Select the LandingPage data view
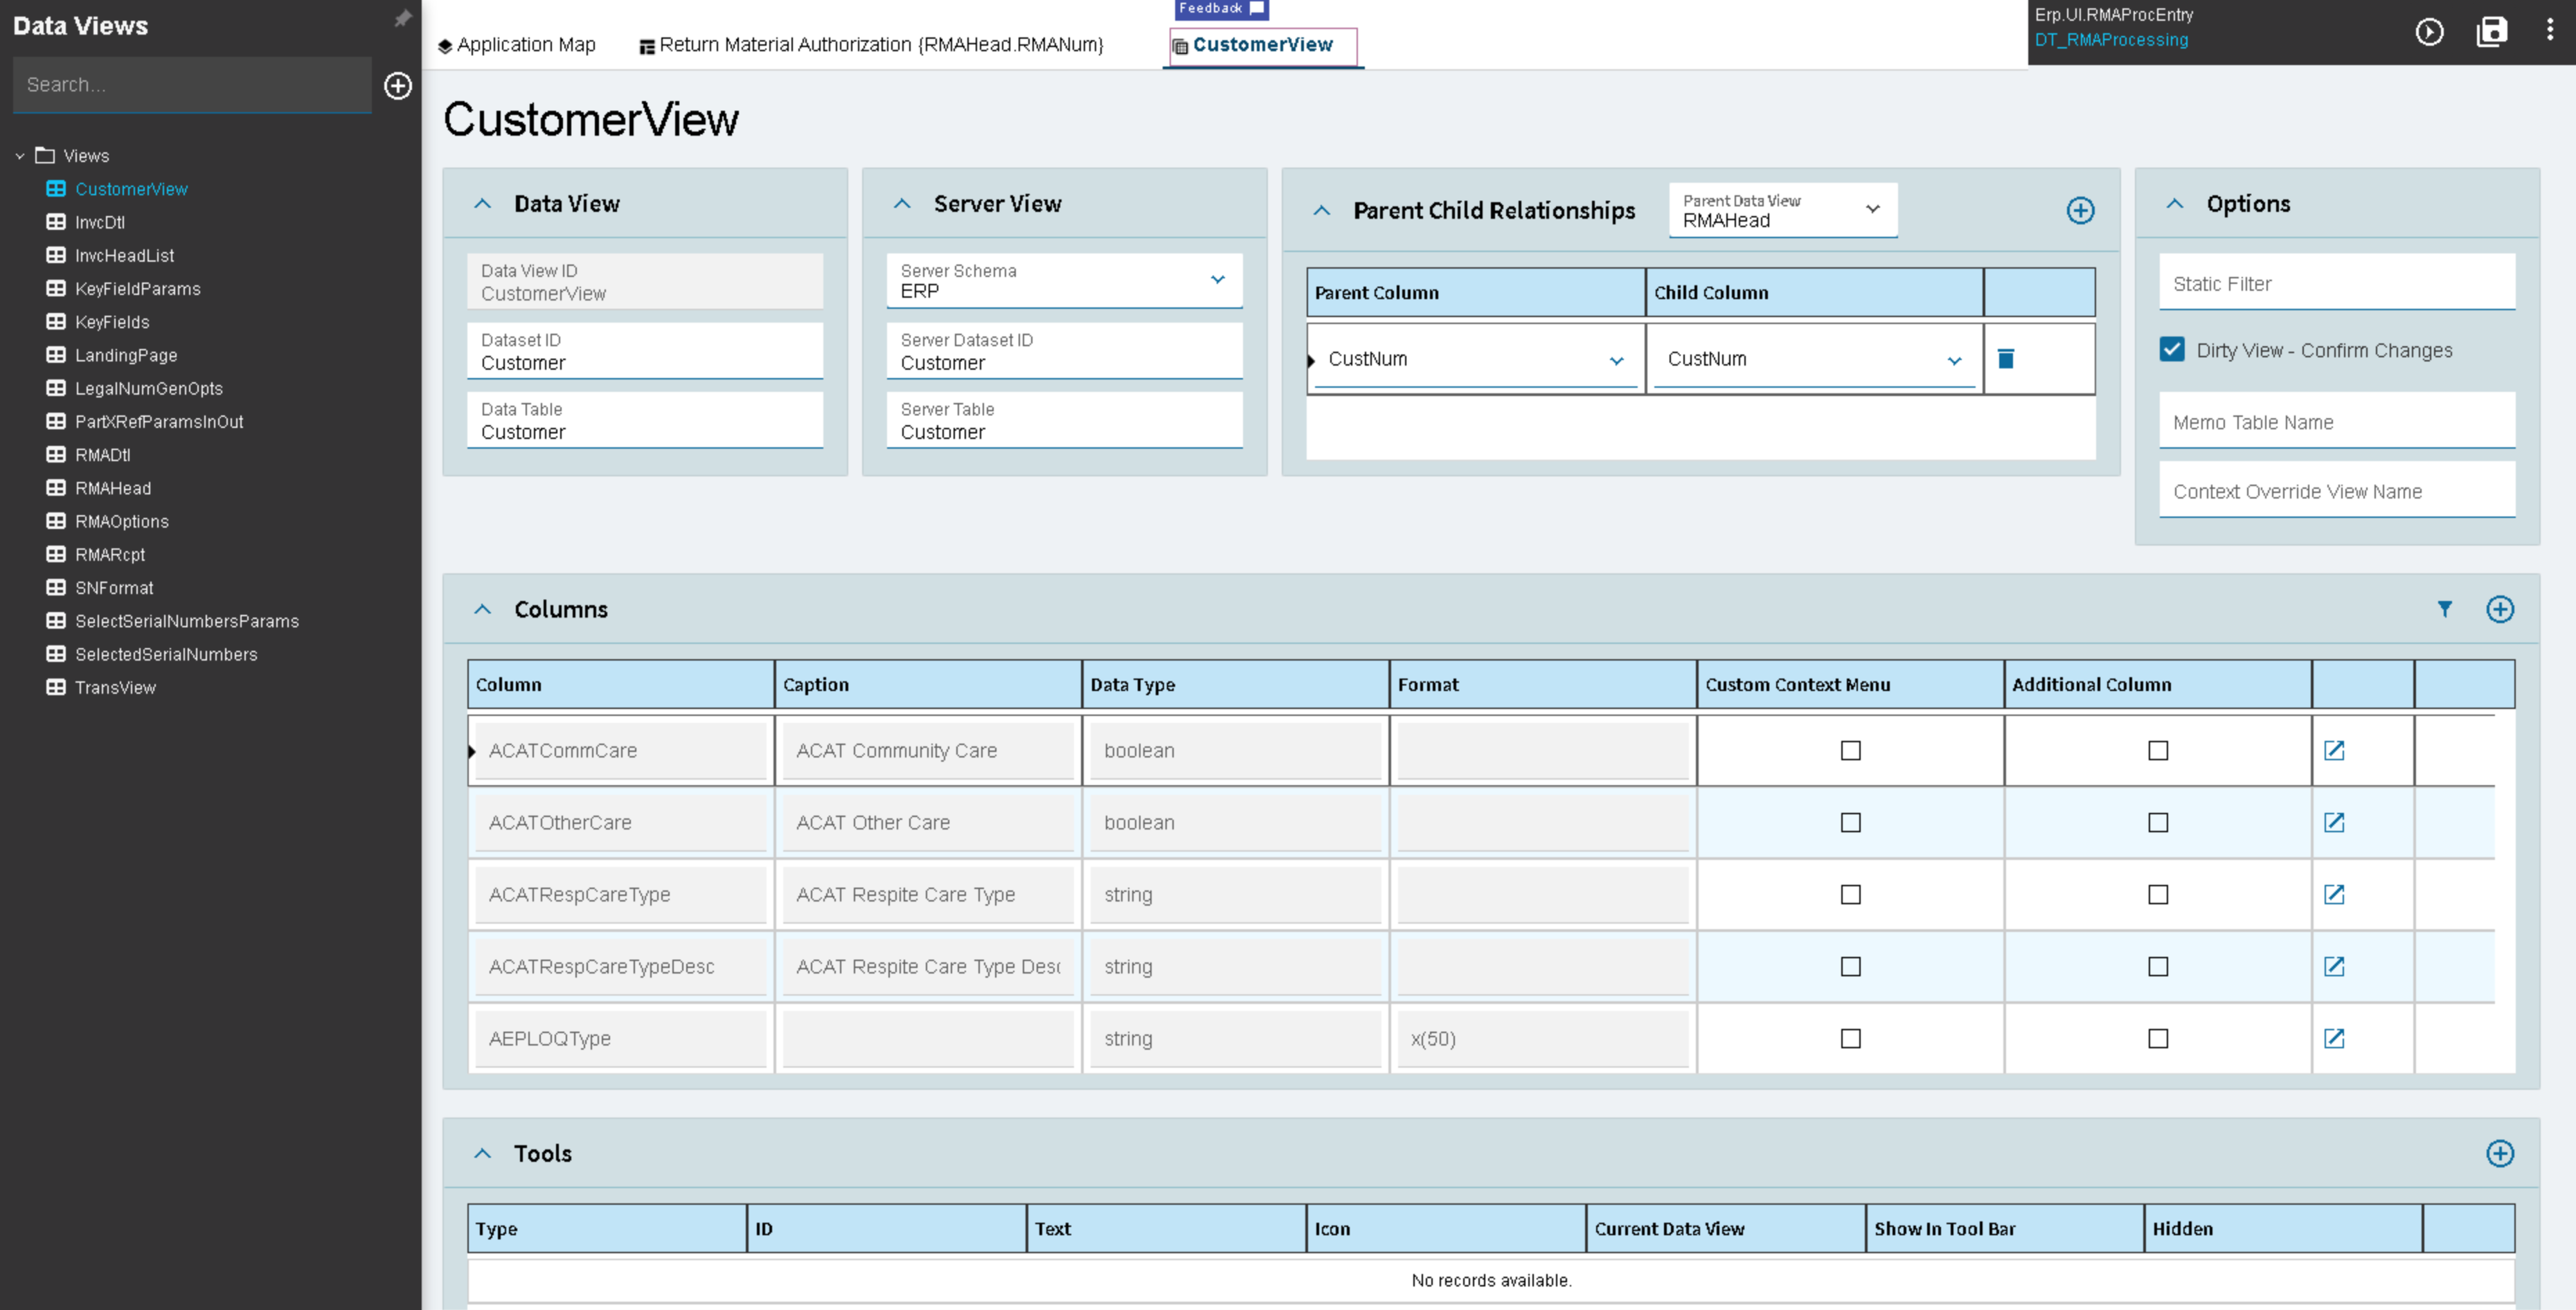 point(126,356)
